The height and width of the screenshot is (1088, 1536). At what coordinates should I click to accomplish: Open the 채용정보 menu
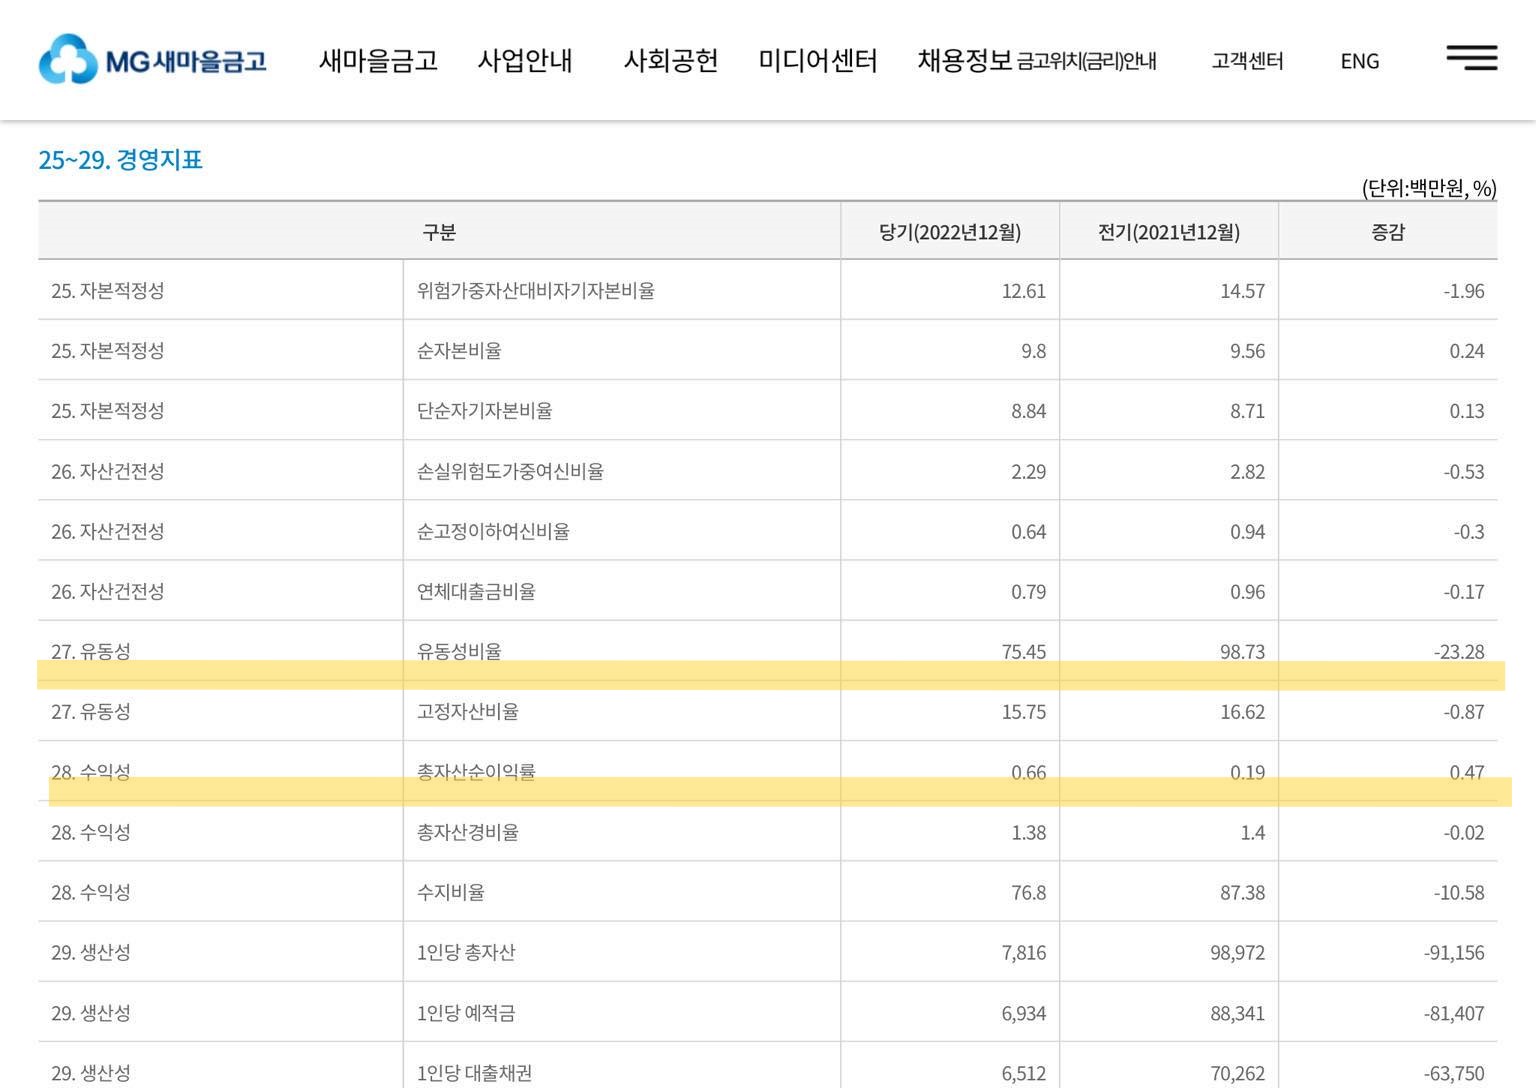tap(965, 61)
